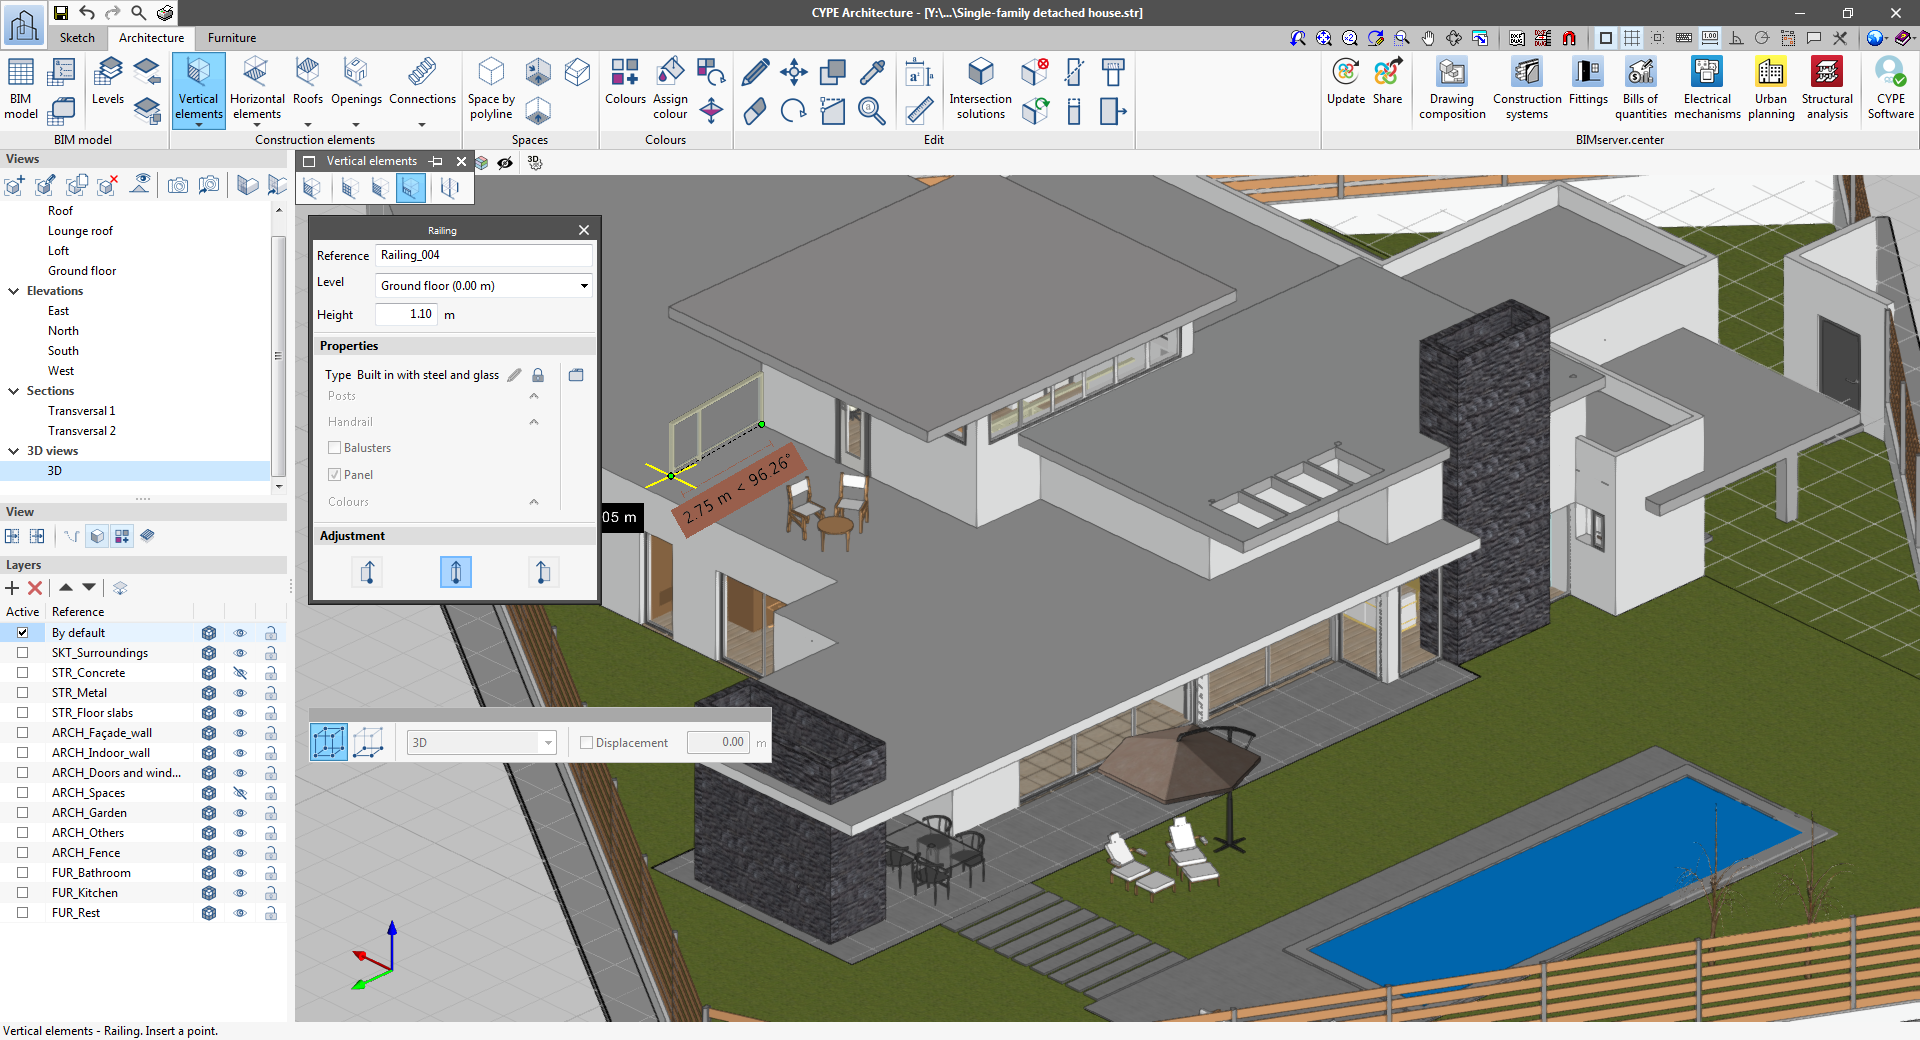Click the Share icon
Image resolution: width=1920 pixels, height=1040 pixels.
[x=1387, y=81]
